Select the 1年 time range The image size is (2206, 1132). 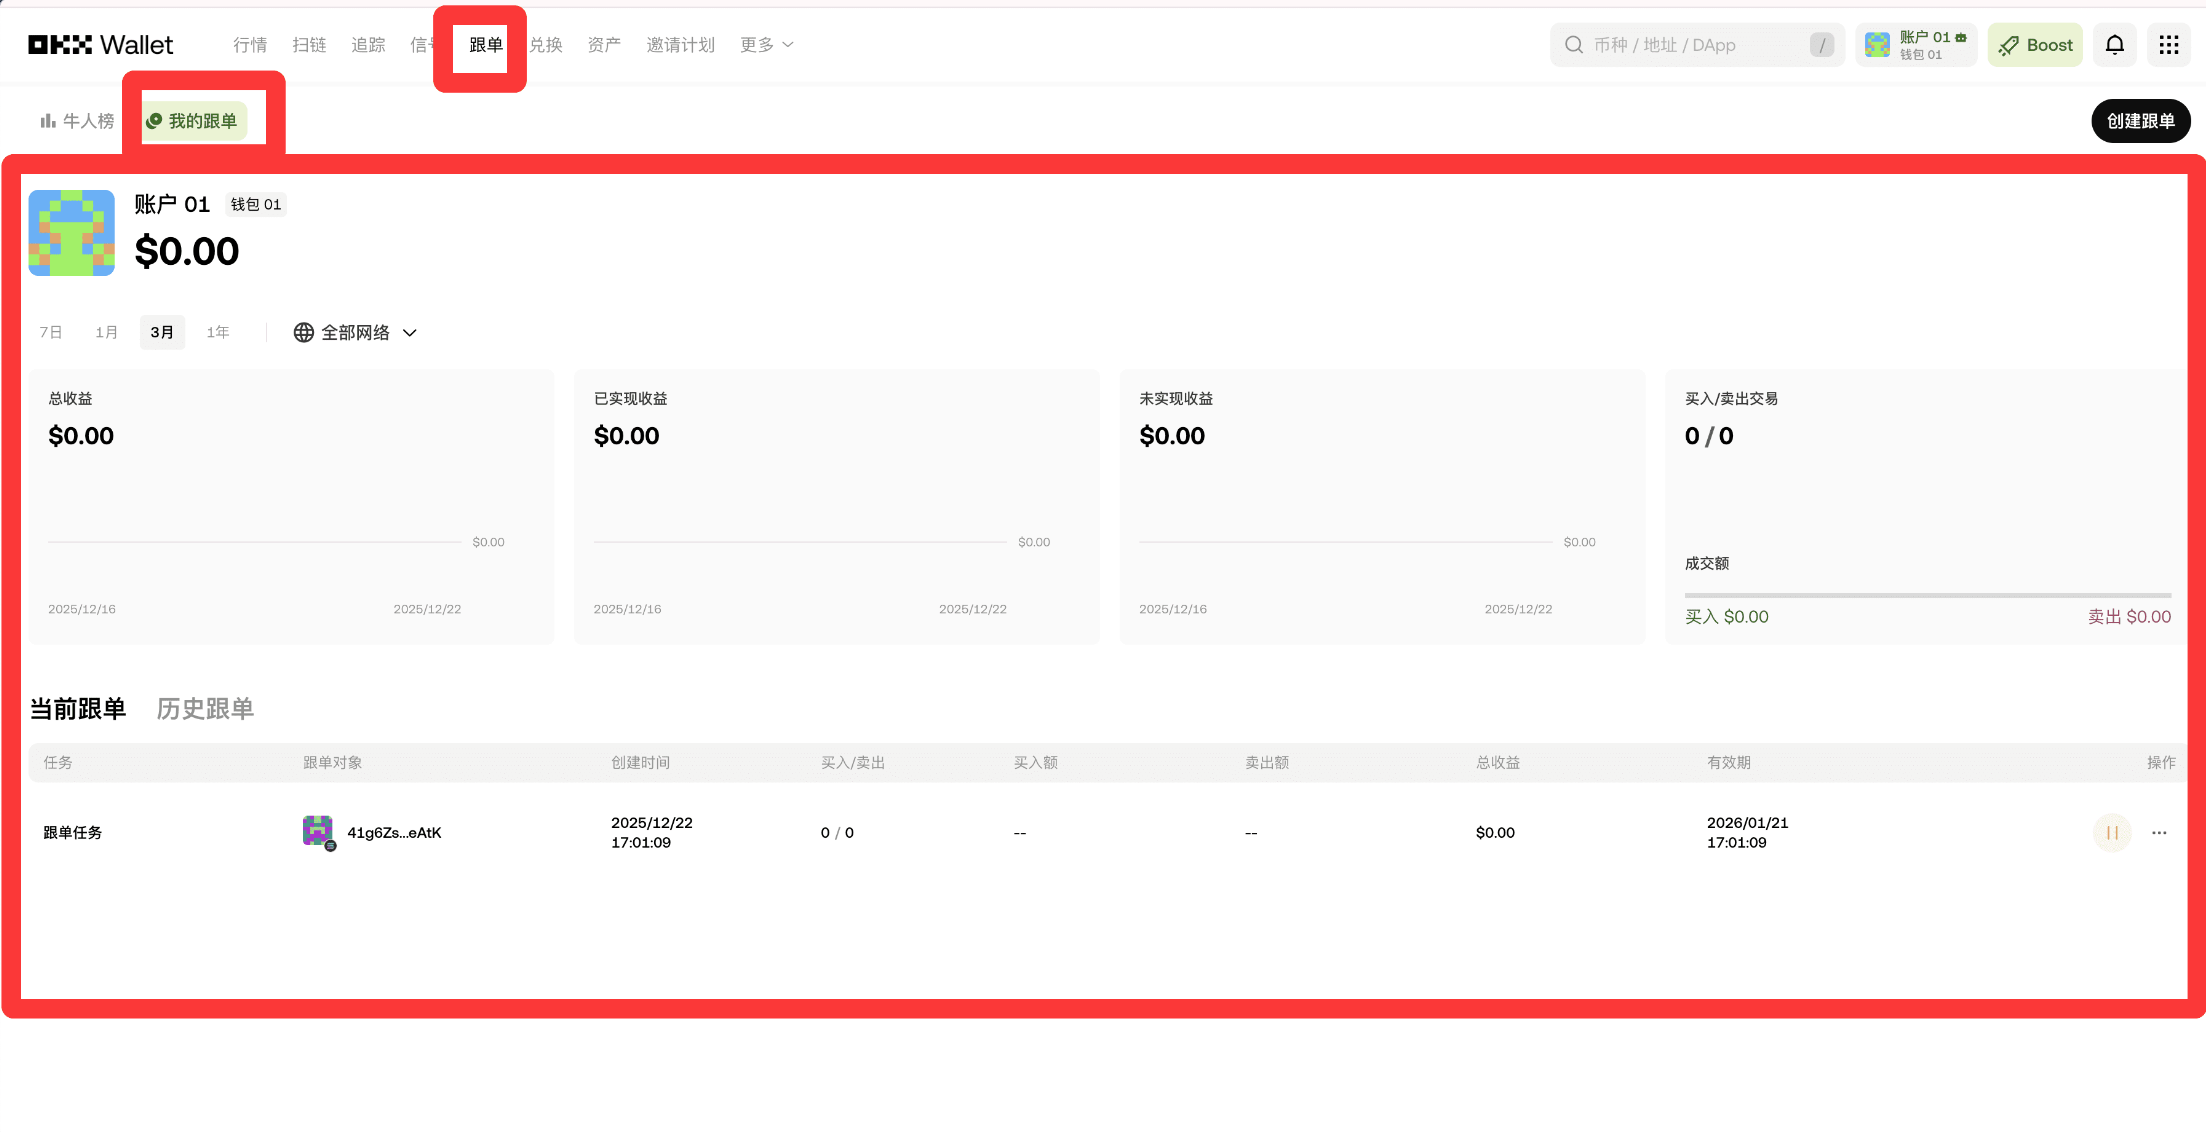tap(218, 332)
